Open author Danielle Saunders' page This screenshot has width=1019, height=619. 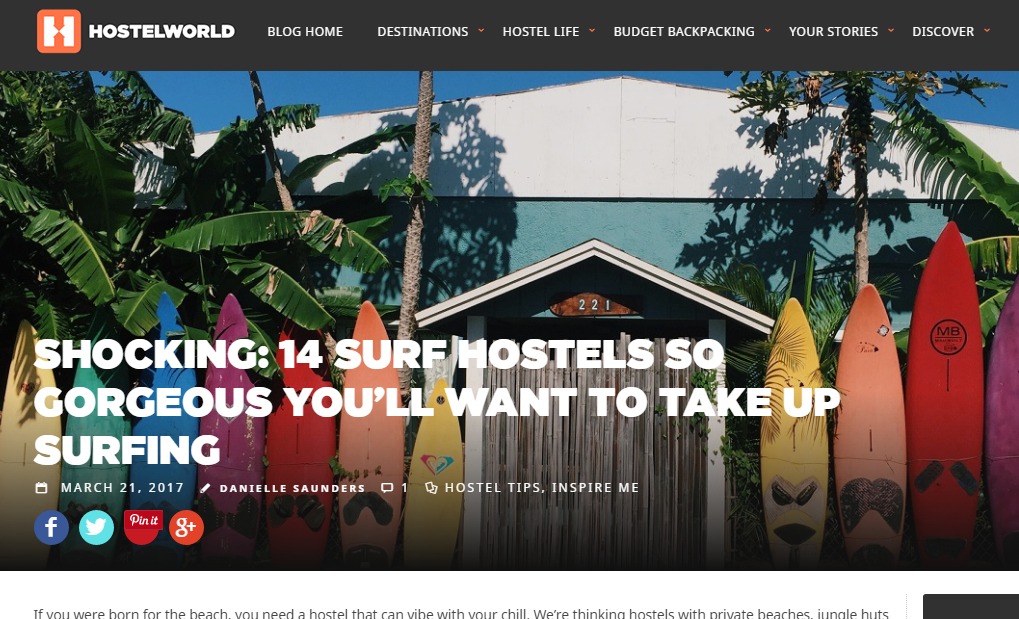[292, 488]
